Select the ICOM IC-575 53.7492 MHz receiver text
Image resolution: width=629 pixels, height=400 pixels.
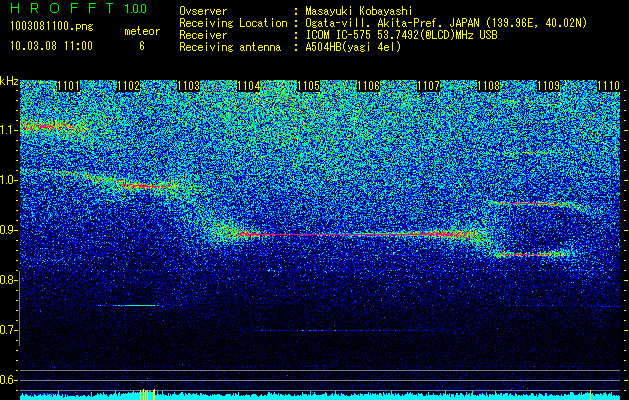[x=402, y=35]
